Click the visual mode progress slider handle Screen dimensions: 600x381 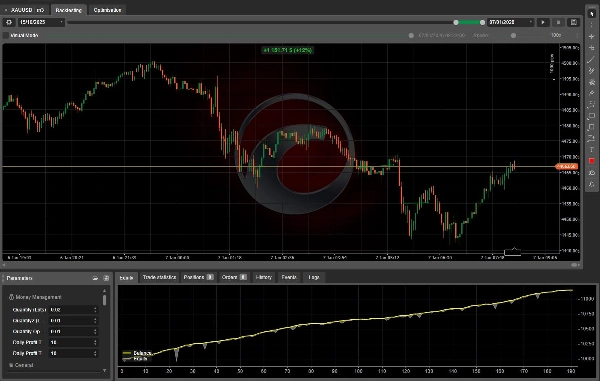pos(411,35)
